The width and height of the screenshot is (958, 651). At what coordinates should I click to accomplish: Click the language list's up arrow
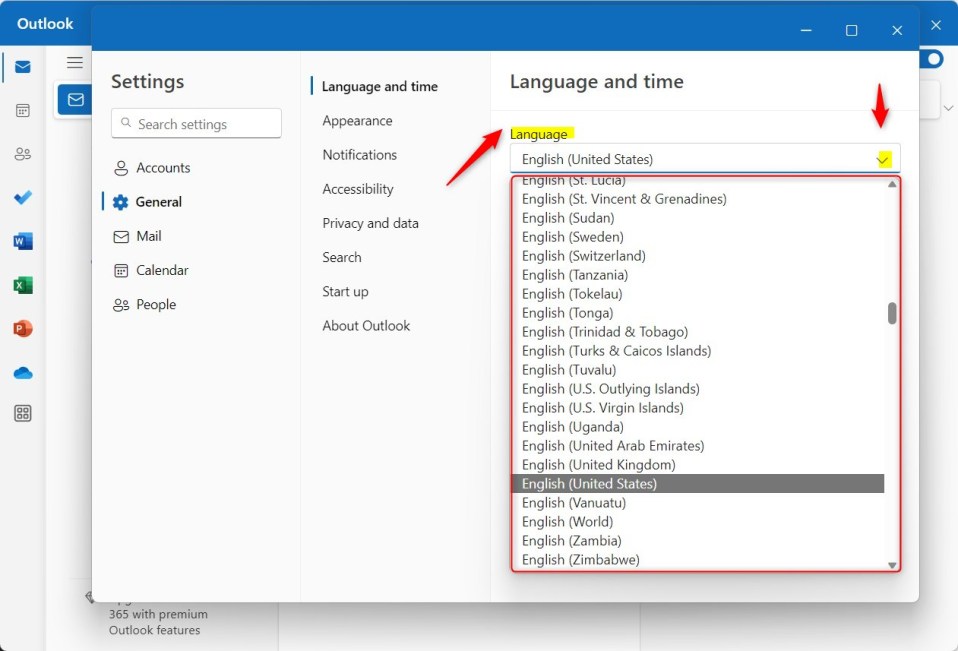click(x=892, y=184)
